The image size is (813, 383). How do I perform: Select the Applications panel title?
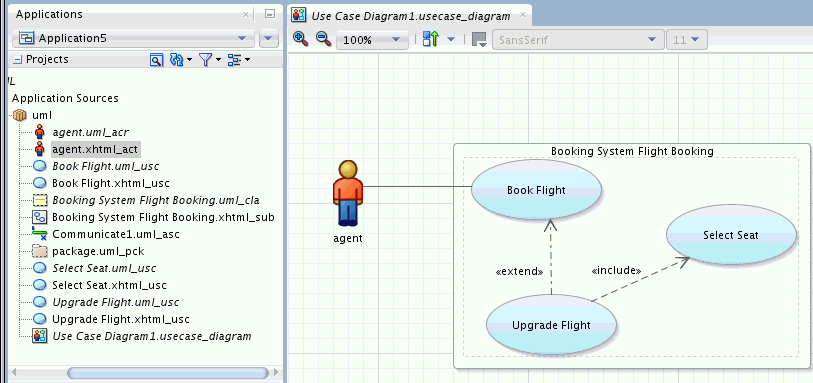pyautogui.click(x=49, y=14)
